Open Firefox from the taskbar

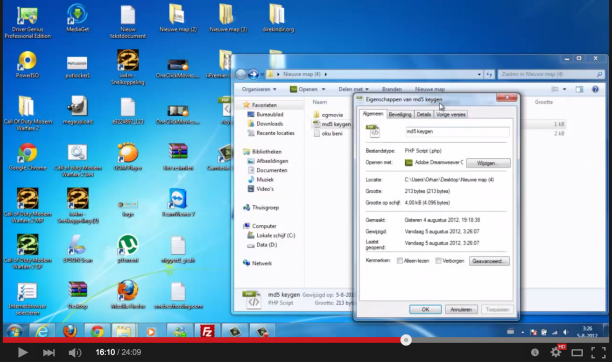click(x=69, y=331)
